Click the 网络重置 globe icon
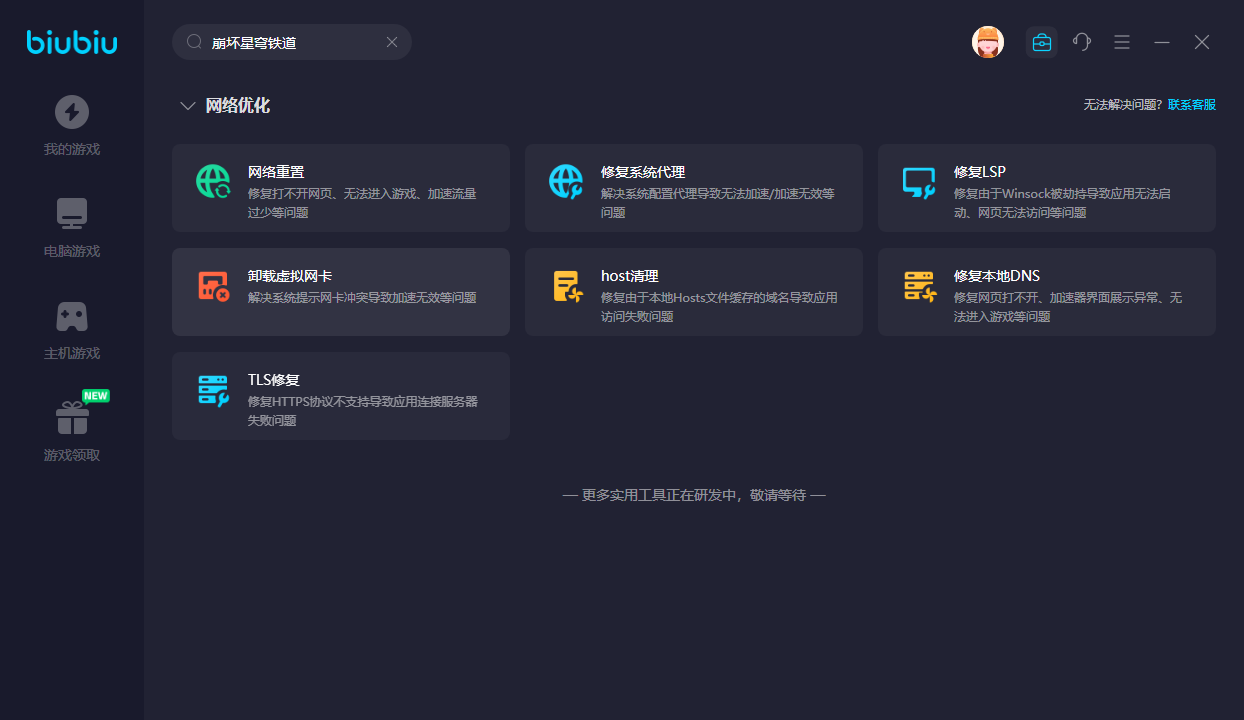 tap(213, 181)
